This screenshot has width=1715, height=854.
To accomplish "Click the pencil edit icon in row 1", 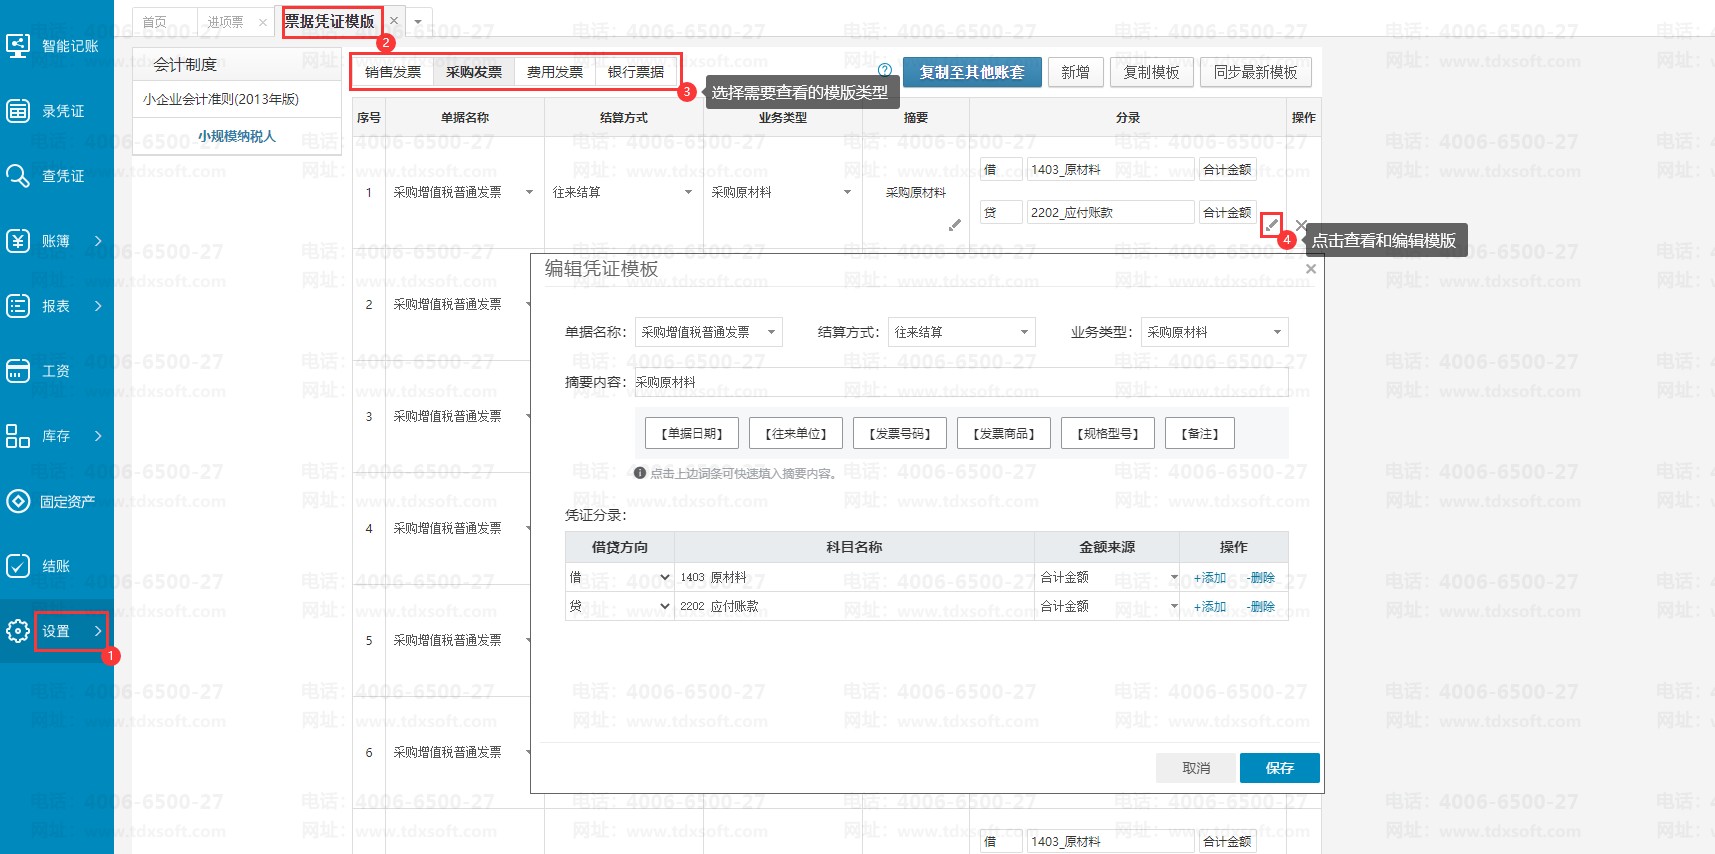I will tap(1271, 225).
